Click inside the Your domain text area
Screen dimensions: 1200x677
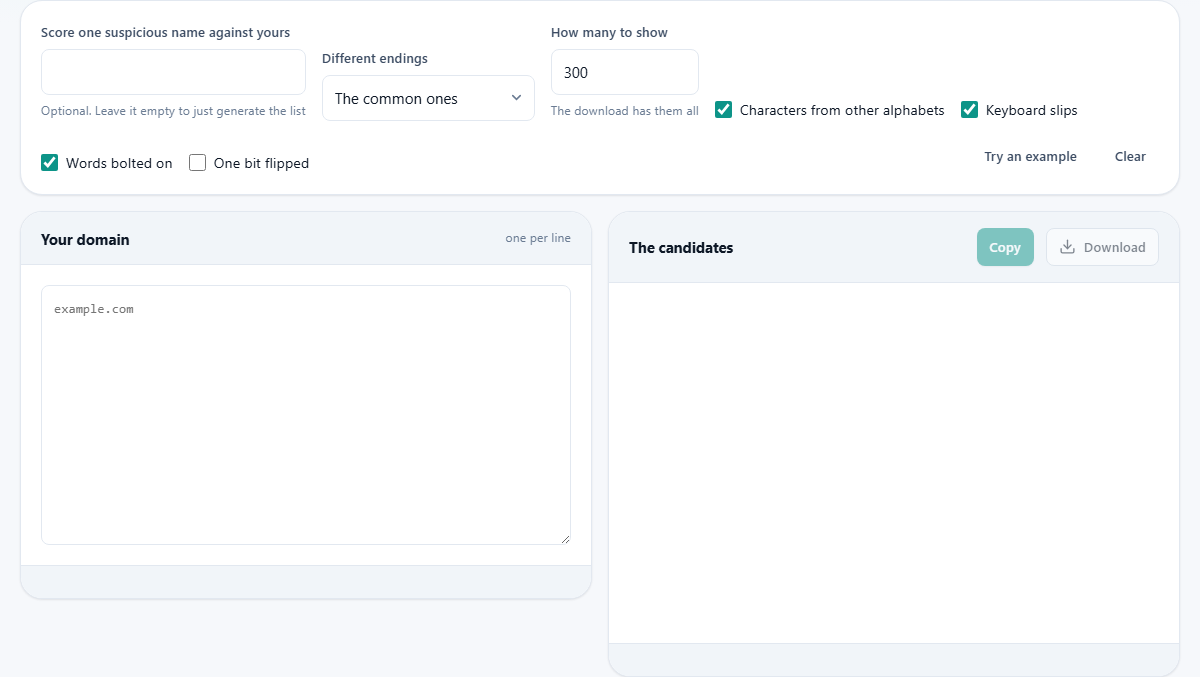306,415
